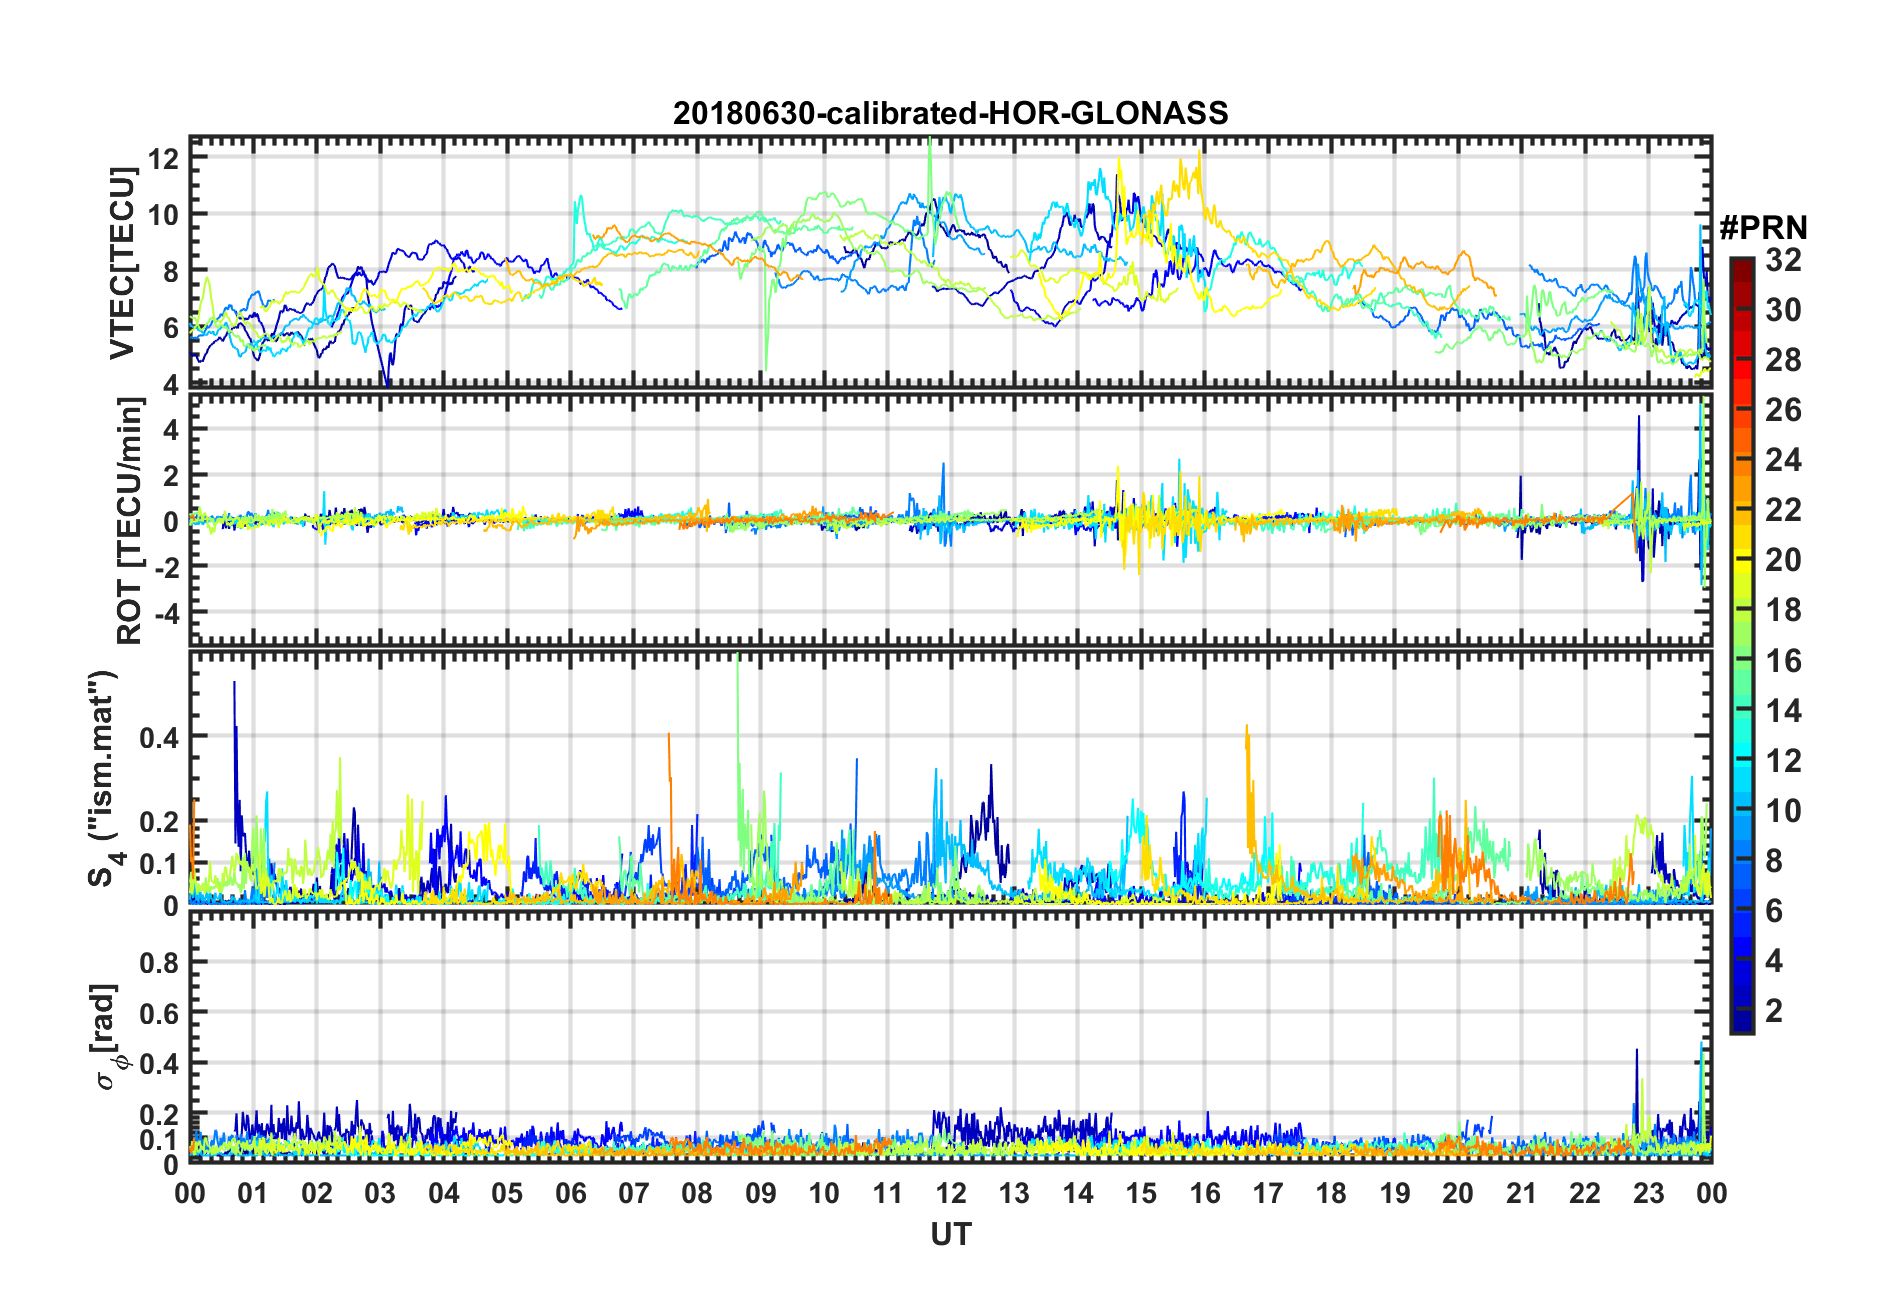Click the 12 tick on the VTEC axis
The width and height of the screenshot is (1902, 1292).
coord(163,158)
